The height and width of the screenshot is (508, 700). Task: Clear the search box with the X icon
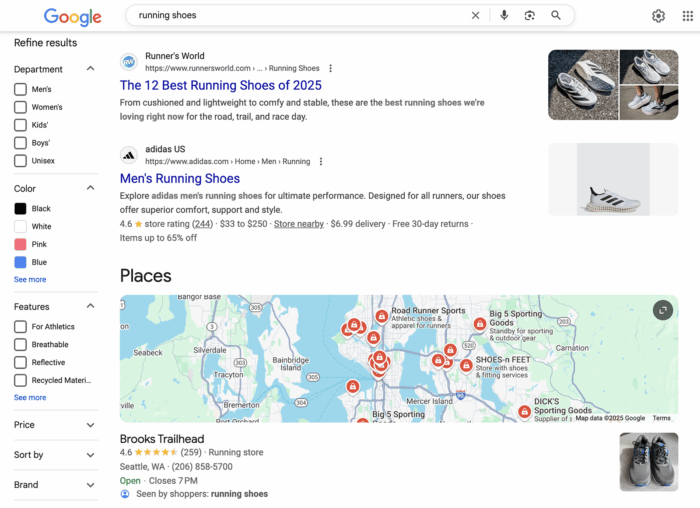point(475,16)
